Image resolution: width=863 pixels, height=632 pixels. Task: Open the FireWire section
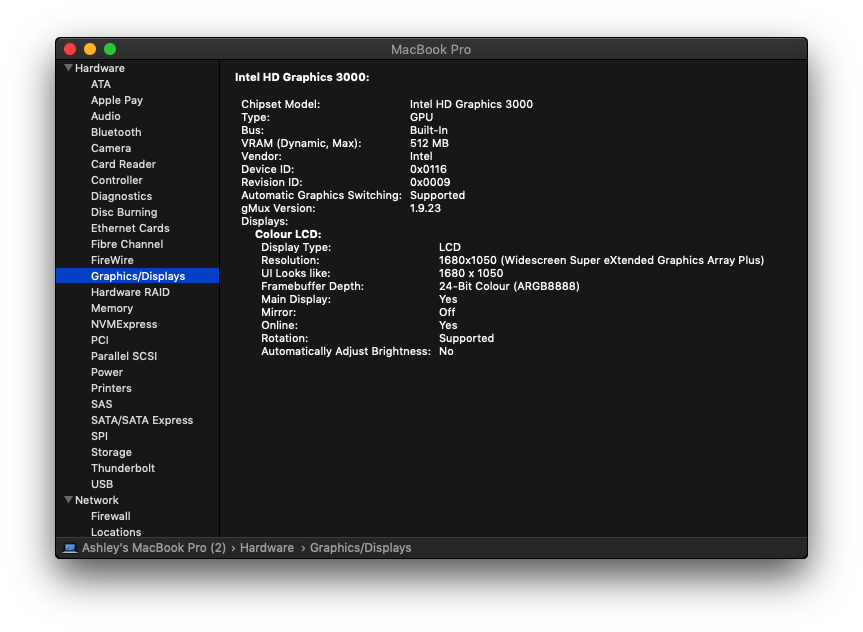click(x=112, y=260)
